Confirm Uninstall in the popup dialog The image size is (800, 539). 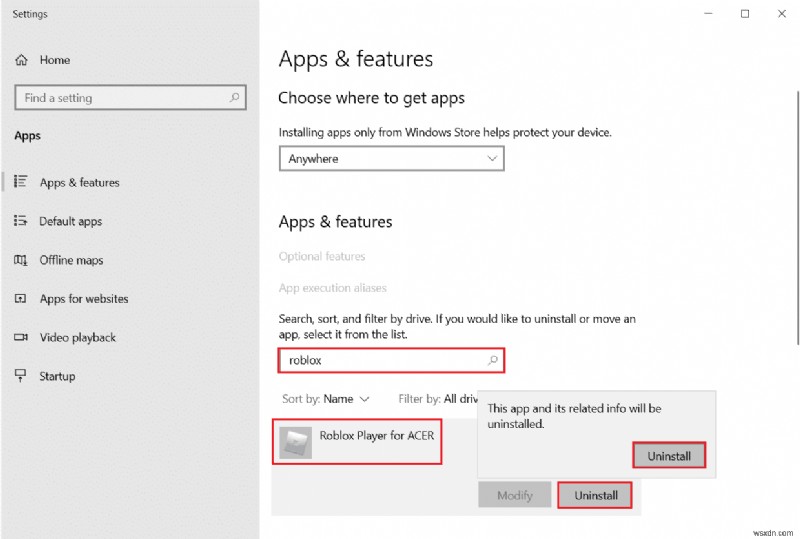(x=669, y=456)
